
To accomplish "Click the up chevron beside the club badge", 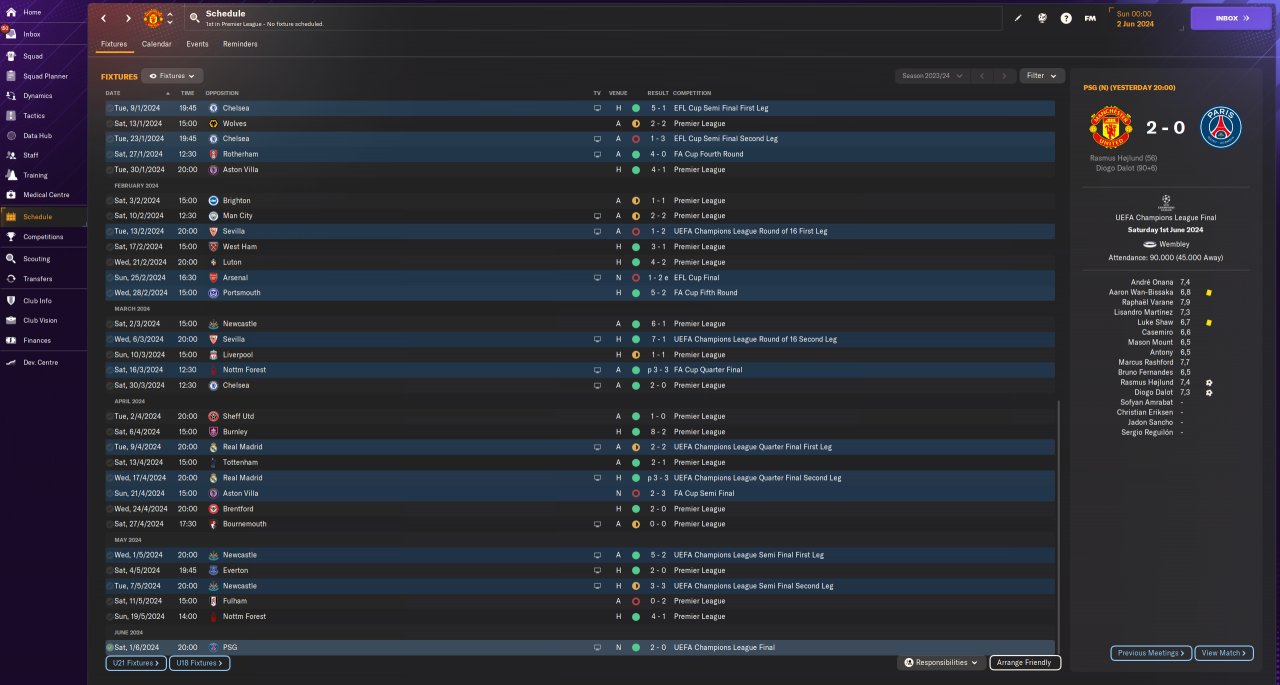I will pos(170,15).
